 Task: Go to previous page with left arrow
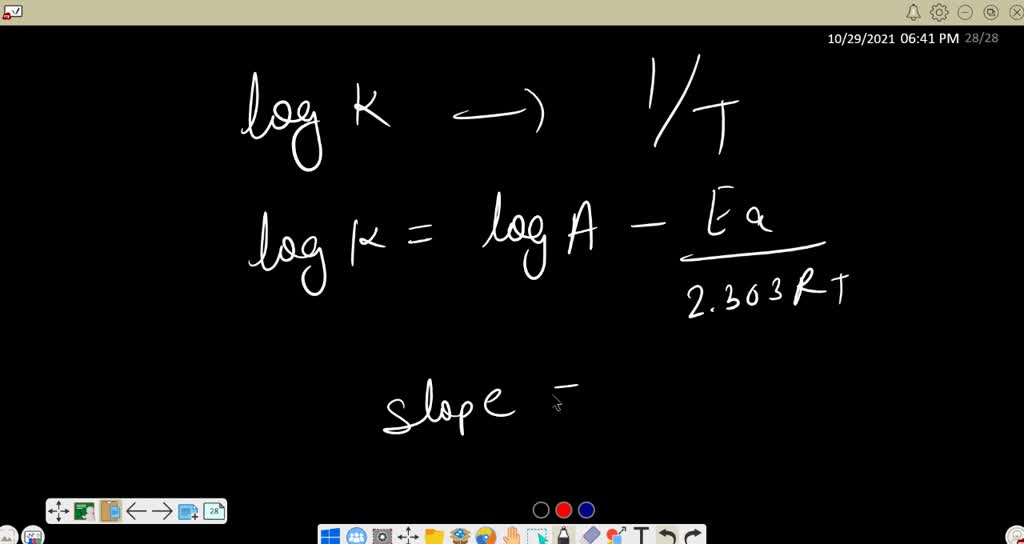[x=136, y=511]
